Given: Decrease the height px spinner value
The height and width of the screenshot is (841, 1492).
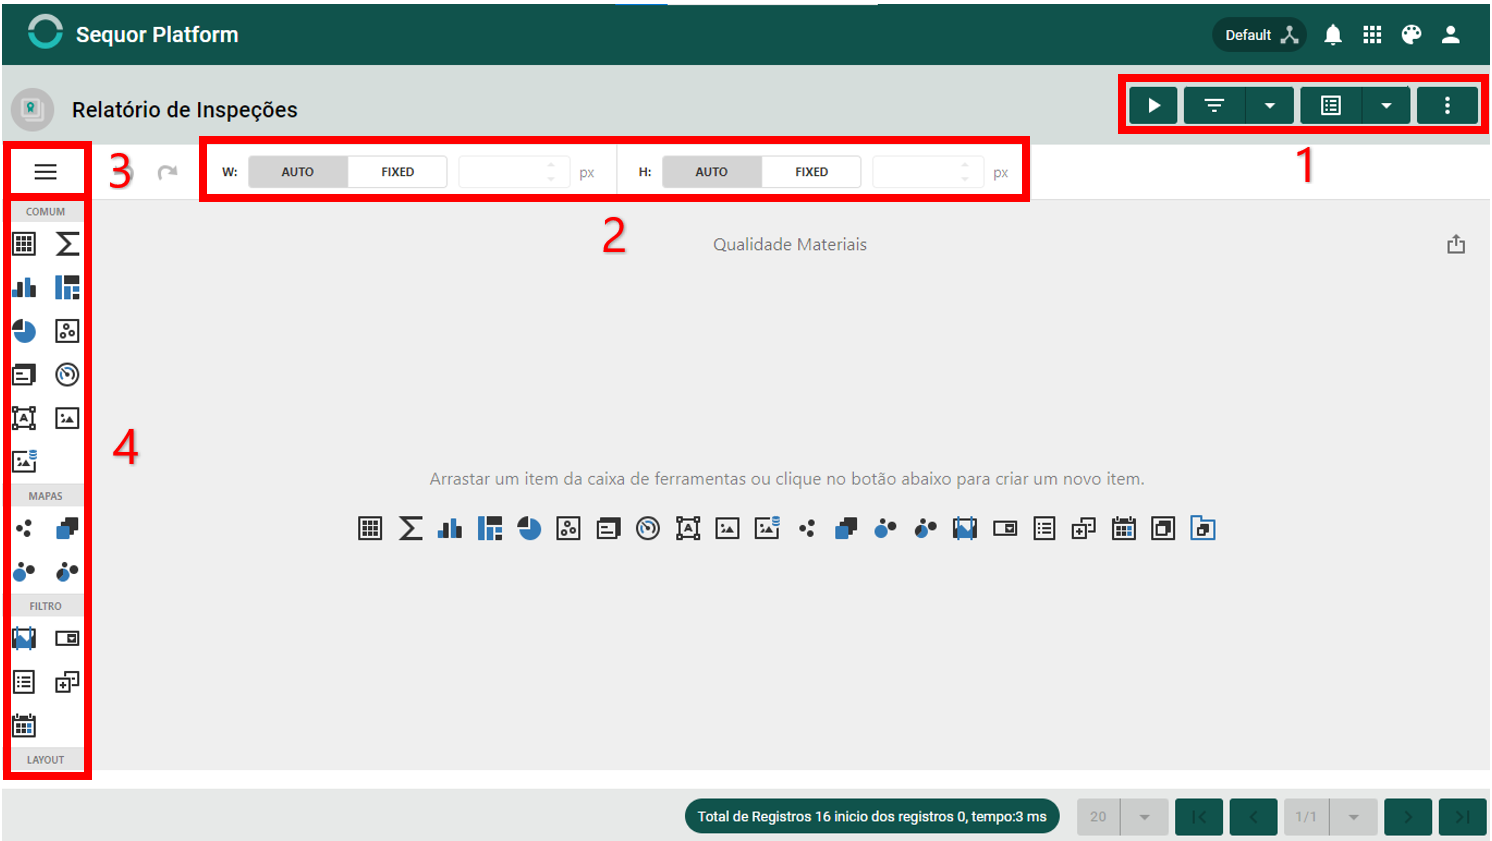Looking at the screenshot, I should [x=965, y=179].
